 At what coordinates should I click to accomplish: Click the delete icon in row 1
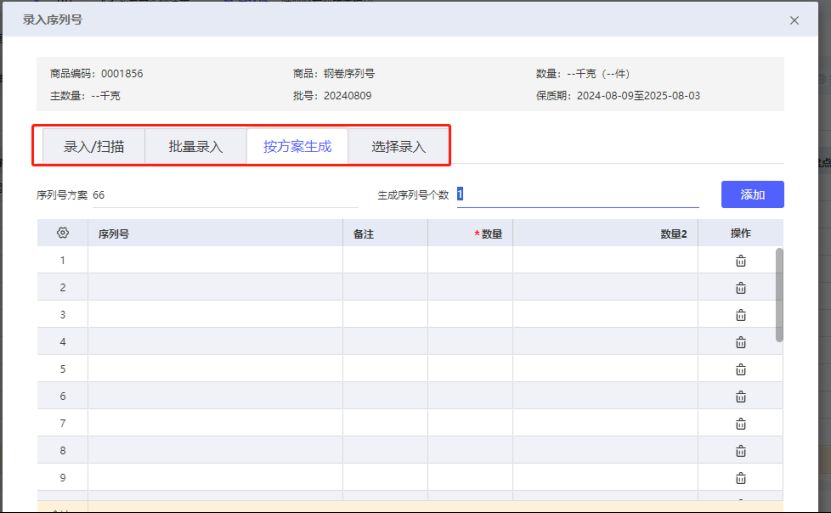pyautogui.click(x=740, y=261)
